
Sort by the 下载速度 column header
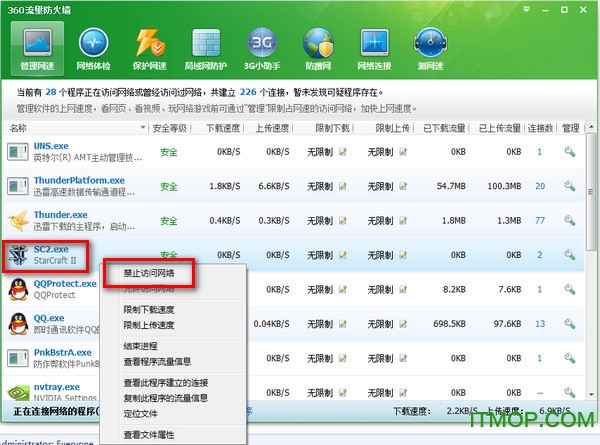pyautogui.click(x=223, y=128)
